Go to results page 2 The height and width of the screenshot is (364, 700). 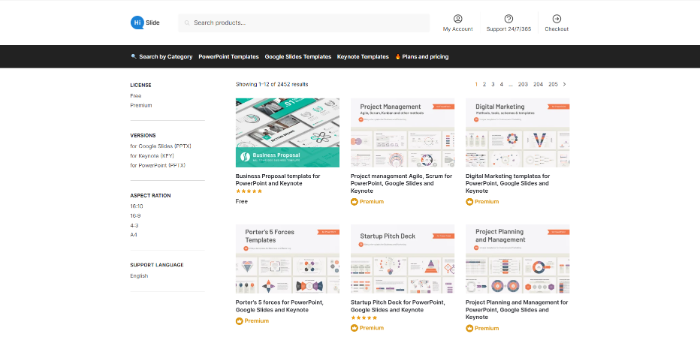click(484, 84)
